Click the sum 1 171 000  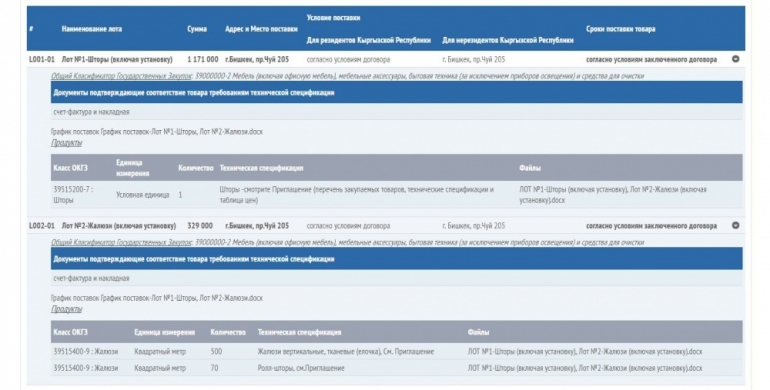click(x=203, y=59)
